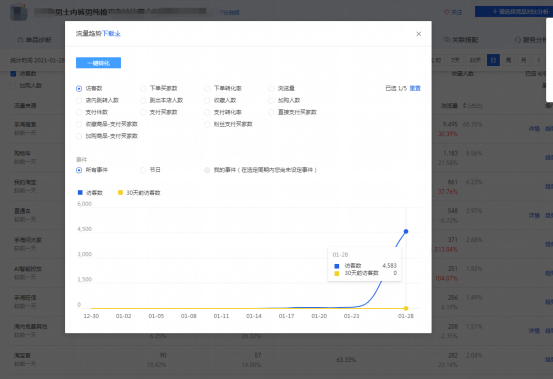Open the 单品诊断 tab
The image size is (553, 379).
tap(35, 40)
